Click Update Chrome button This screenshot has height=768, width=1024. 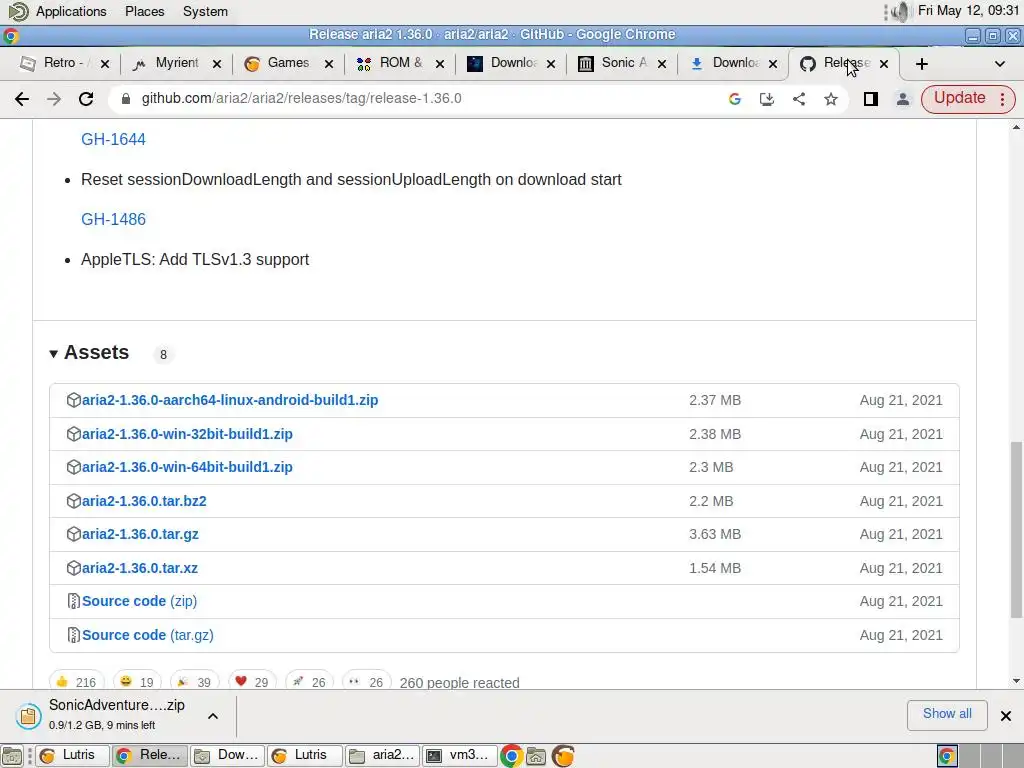pos(959,98)
